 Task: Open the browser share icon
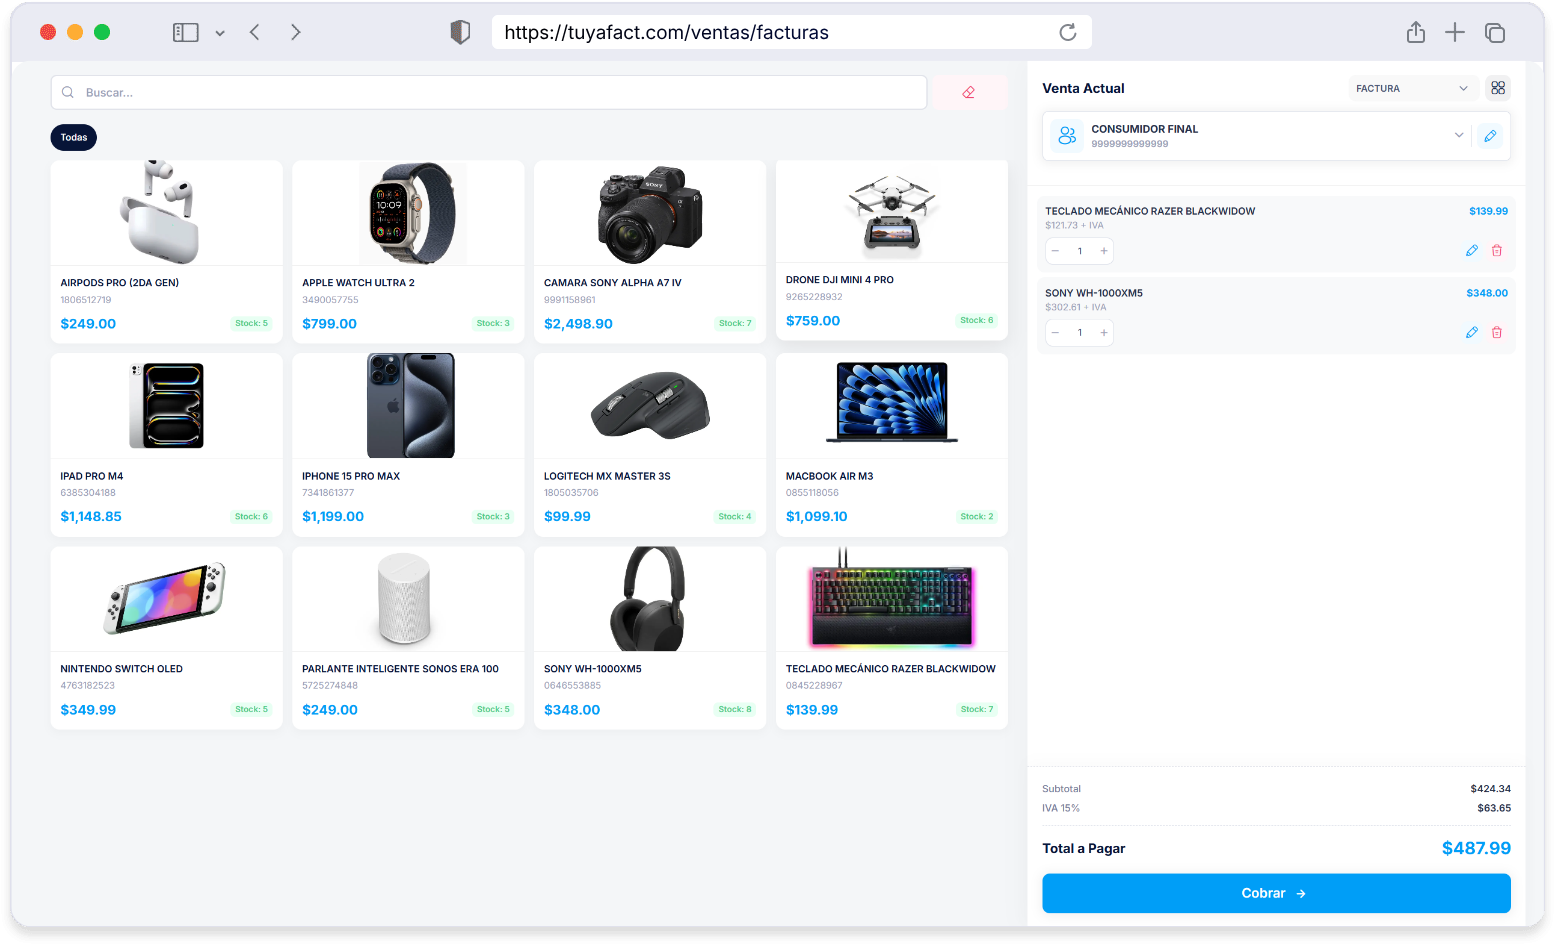(1415, 32)
